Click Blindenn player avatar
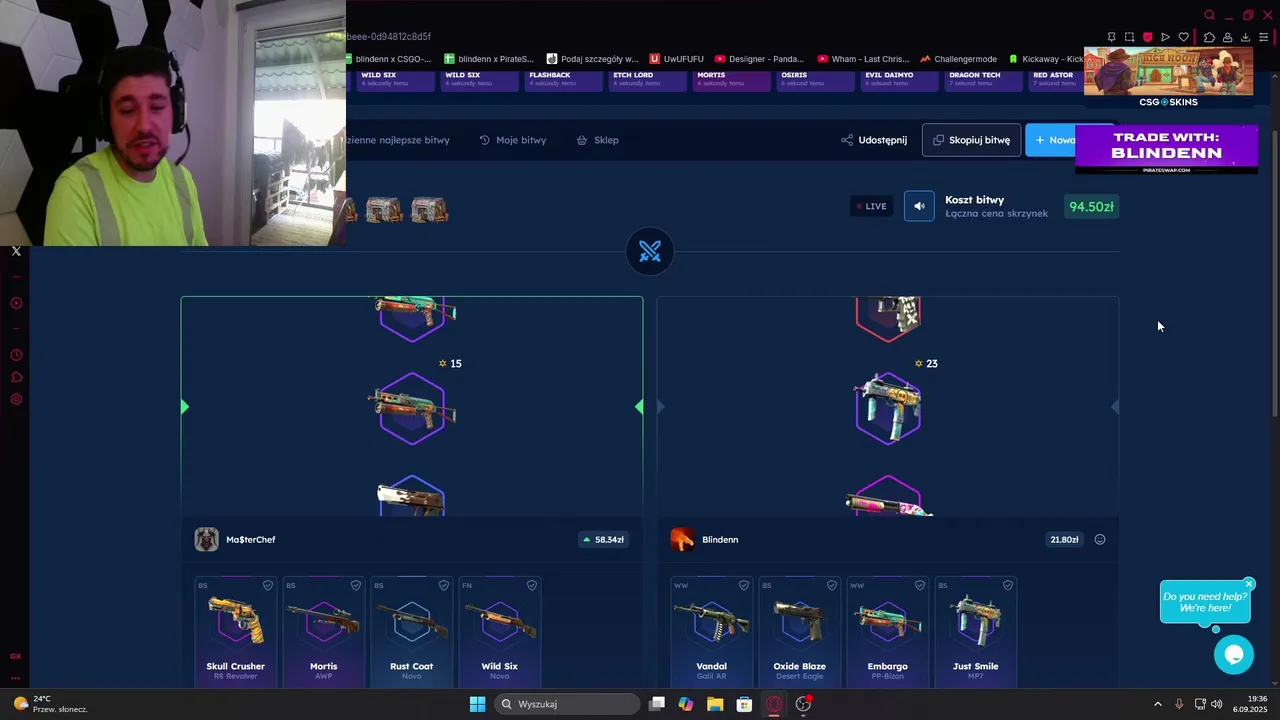 pyautogui.click(x=682, y=539)
